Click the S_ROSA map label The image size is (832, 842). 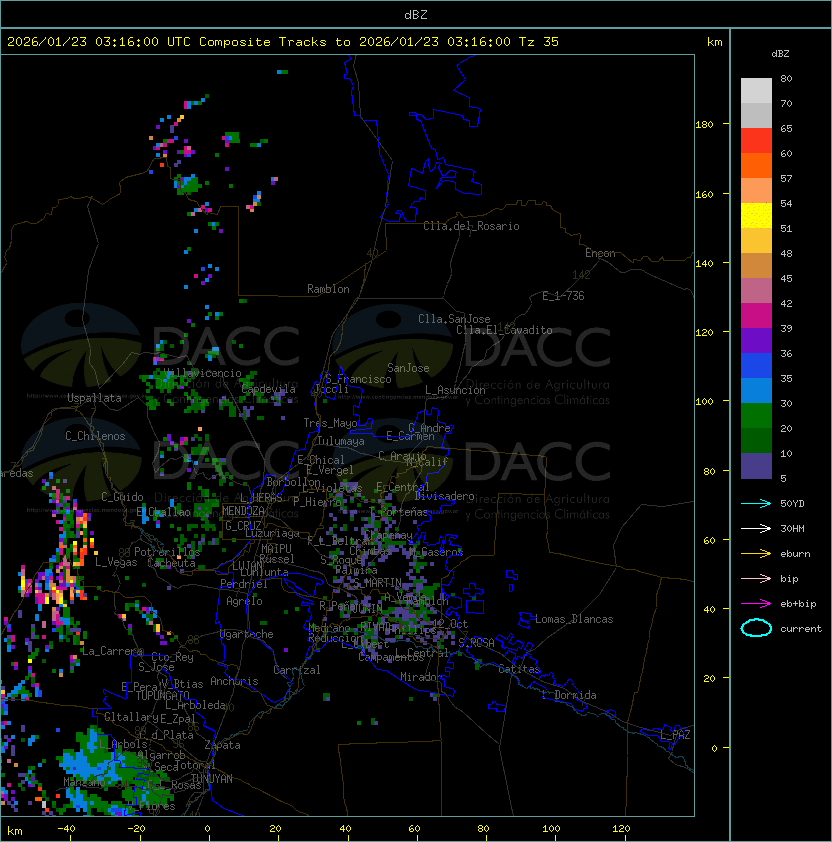pyautogui.click(x=476, y=643)
